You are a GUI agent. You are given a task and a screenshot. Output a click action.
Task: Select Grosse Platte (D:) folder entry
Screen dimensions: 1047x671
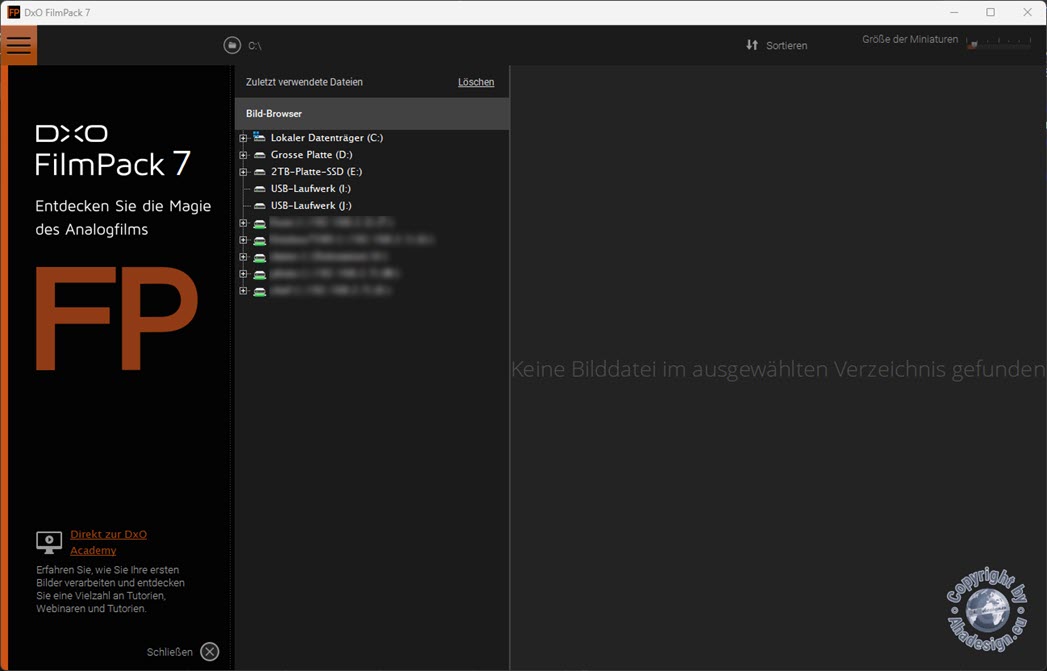tap(311, 155)
